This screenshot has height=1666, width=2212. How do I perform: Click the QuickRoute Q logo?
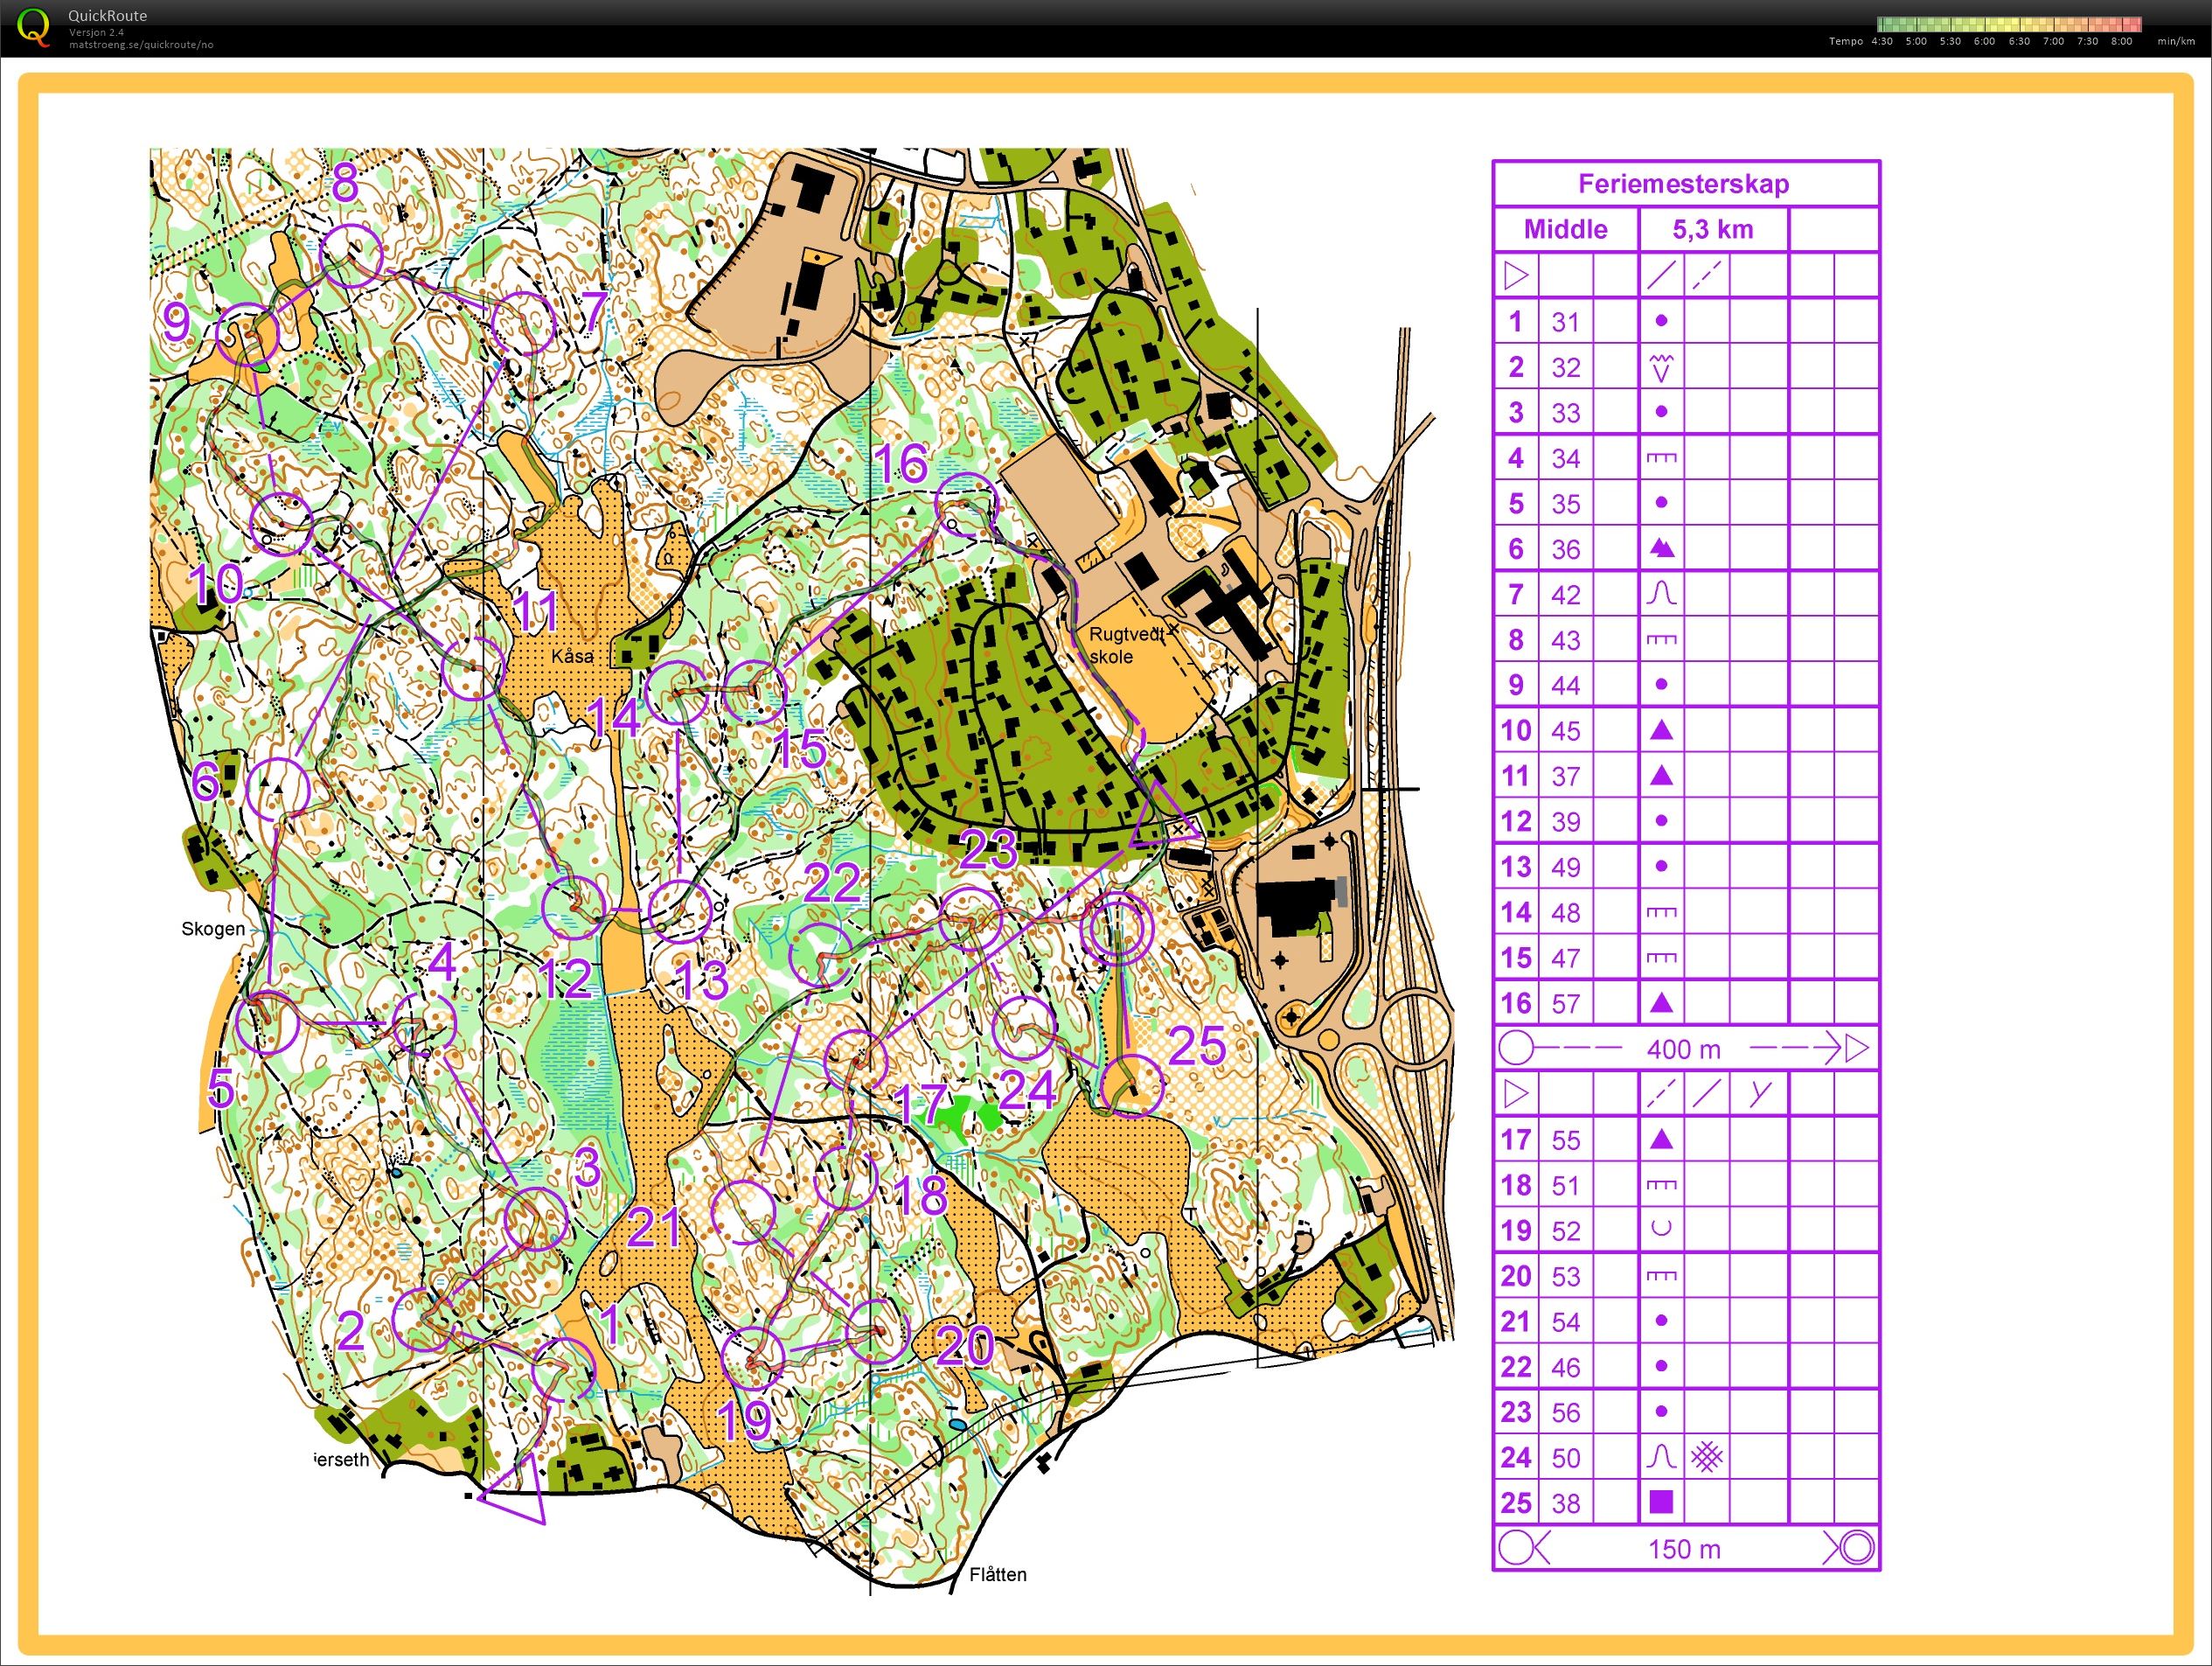33,26
